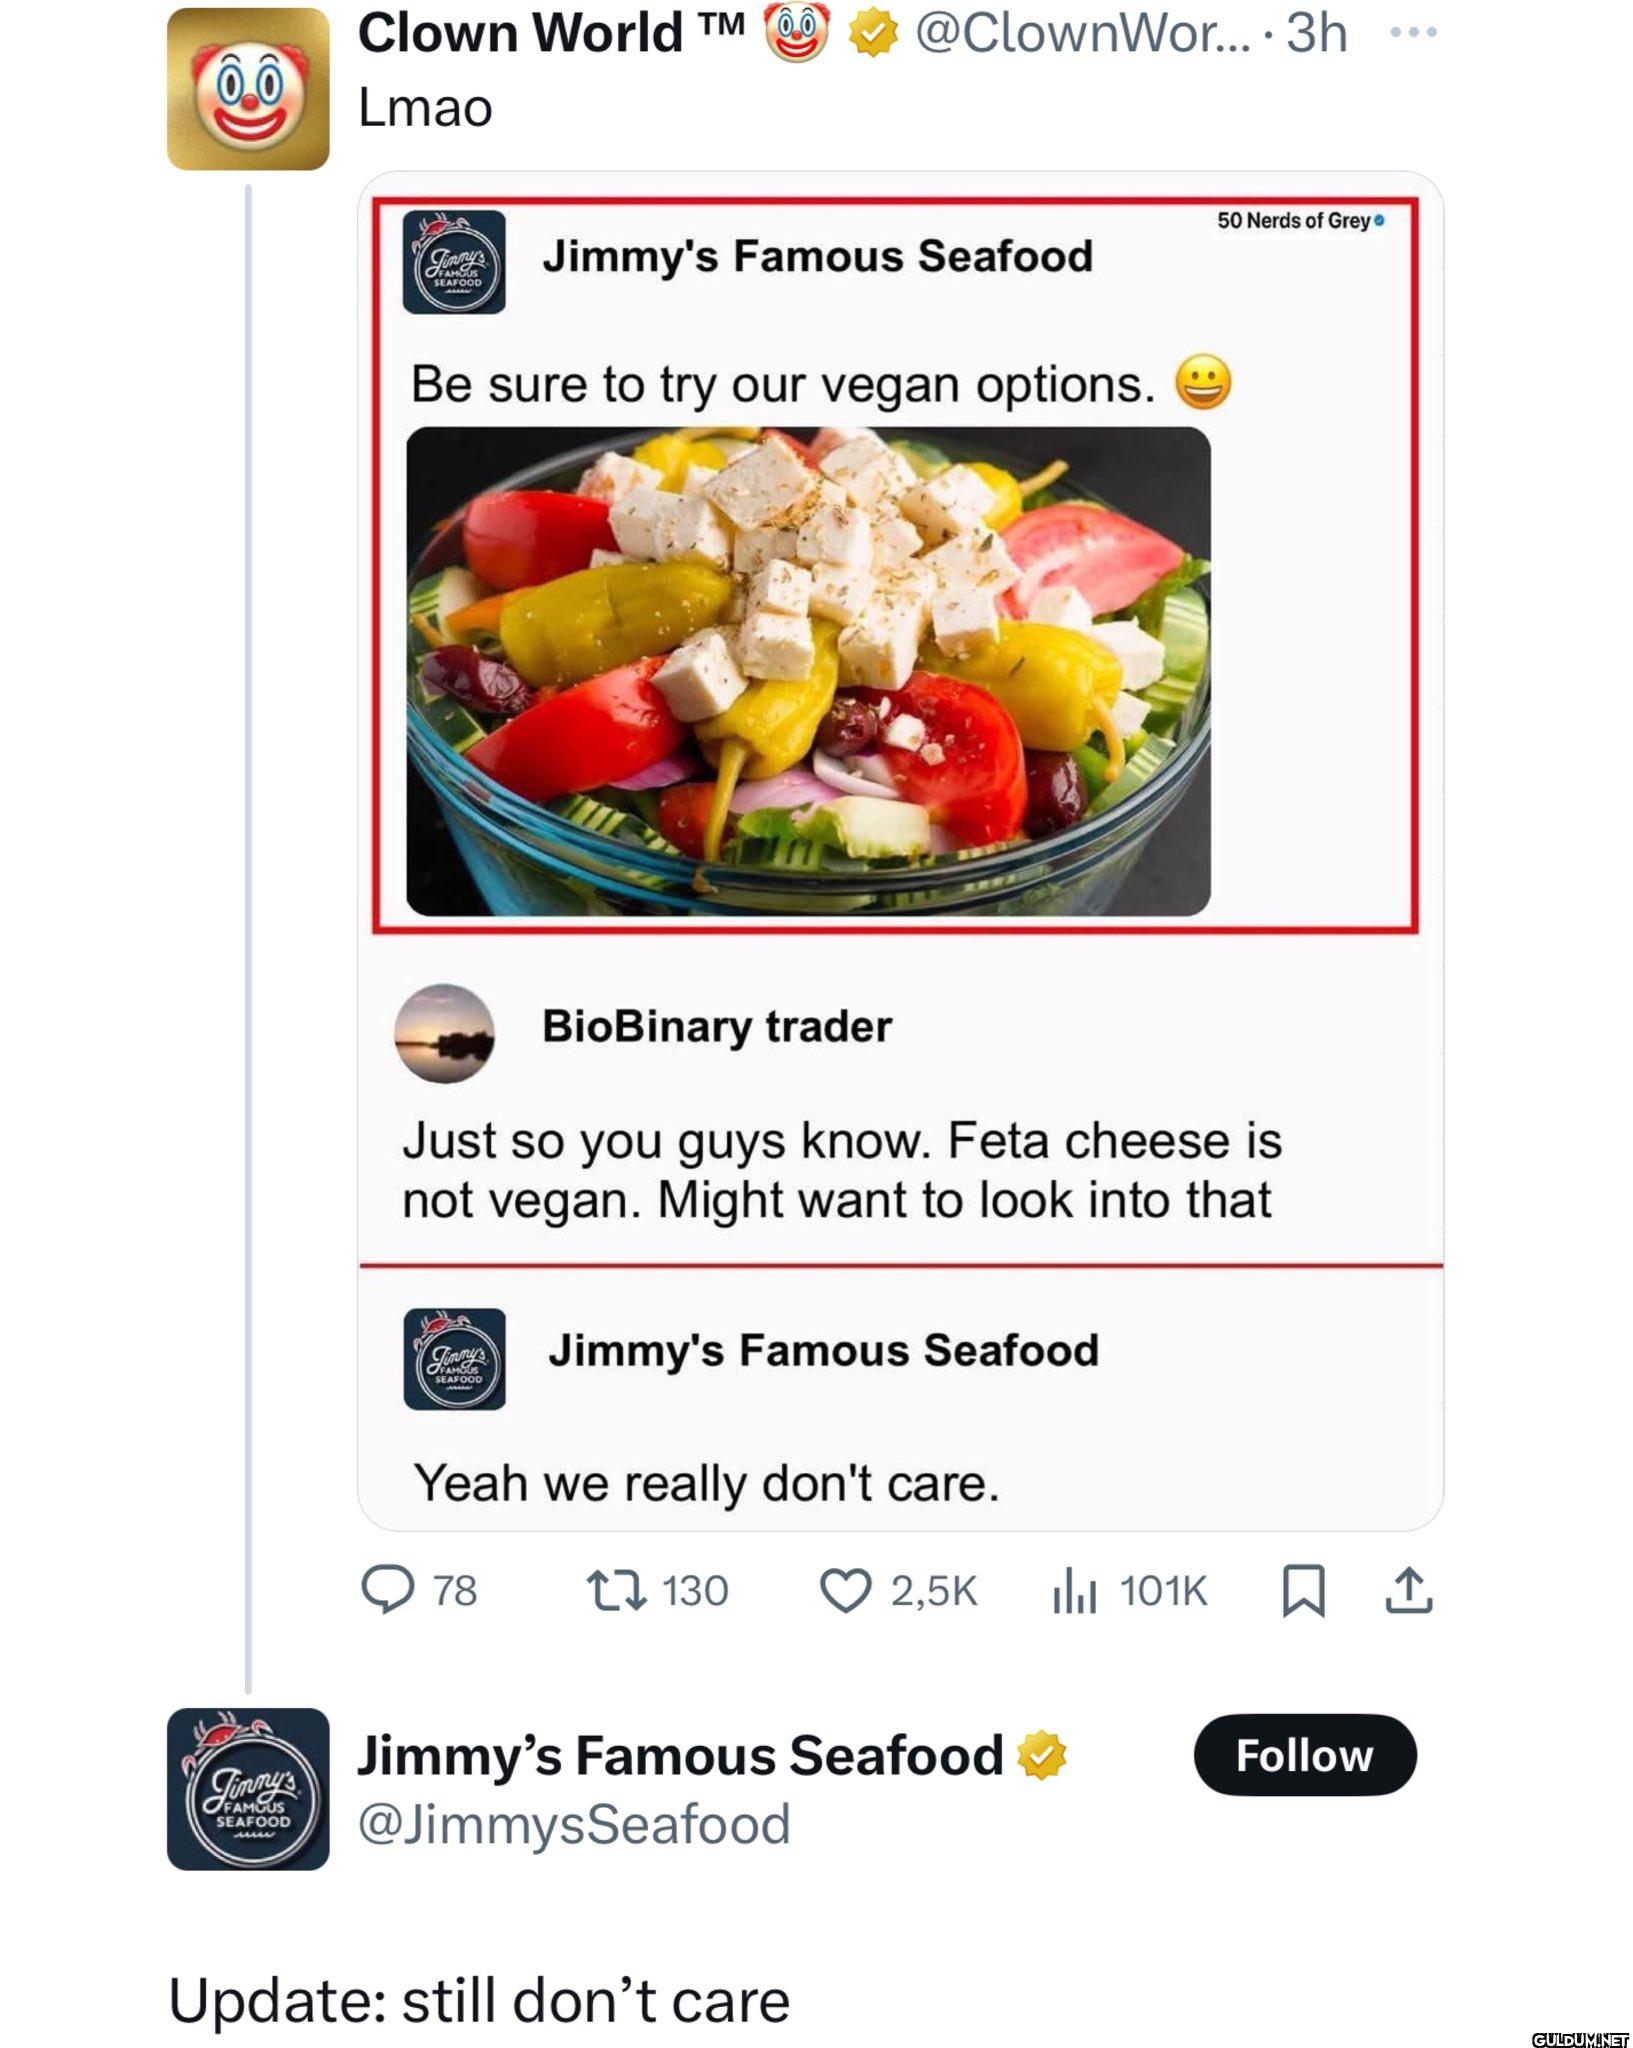1633x2048 pixels.
Task: Follow Jimmy's Famous Seafood
Action: pyautogui.click(x=1305, y=1755)
